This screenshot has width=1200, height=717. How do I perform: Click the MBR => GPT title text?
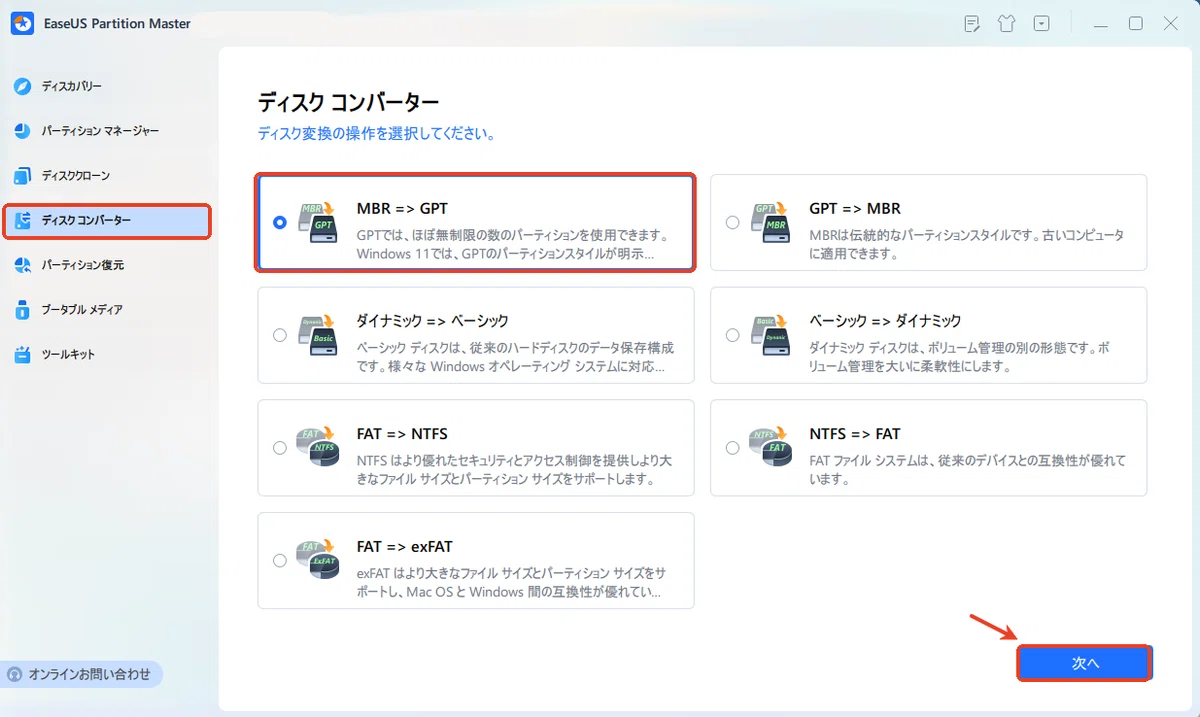pyautogui.click(x=402, y=209)
